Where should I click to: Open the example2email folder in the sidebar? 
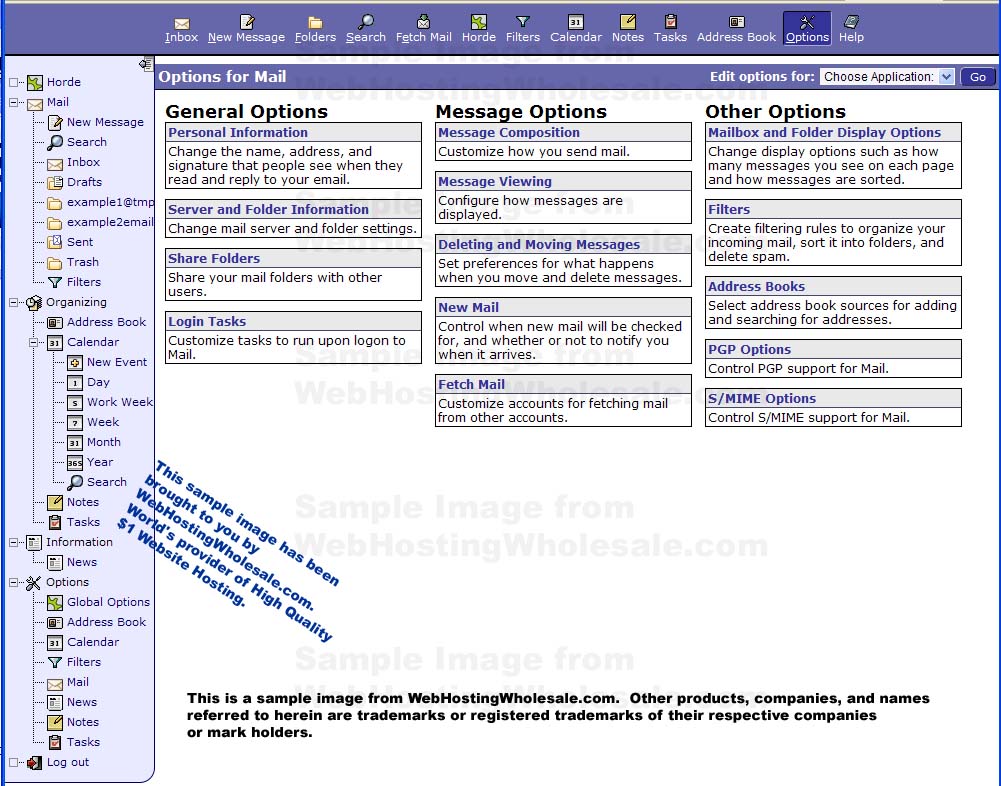pos(110,222)
